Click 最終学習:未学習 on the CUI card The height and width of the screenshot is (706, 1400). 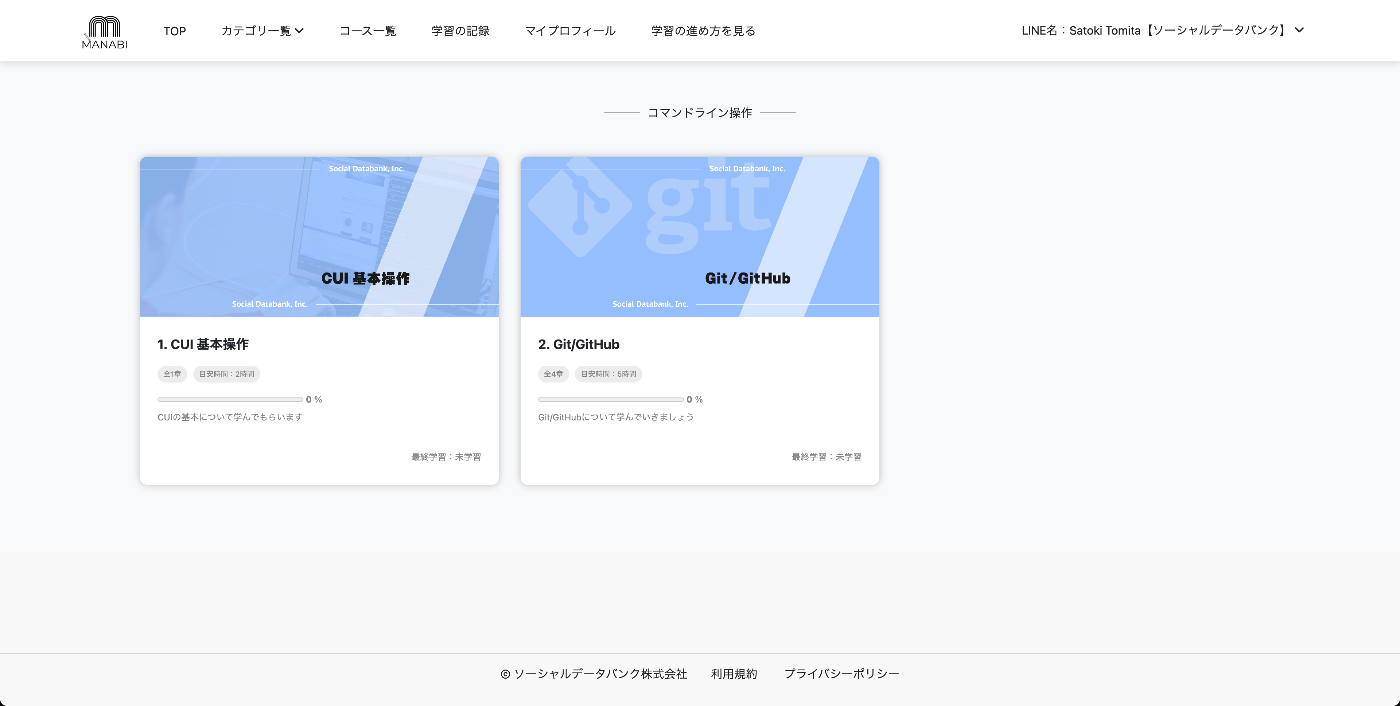(446, 457)
